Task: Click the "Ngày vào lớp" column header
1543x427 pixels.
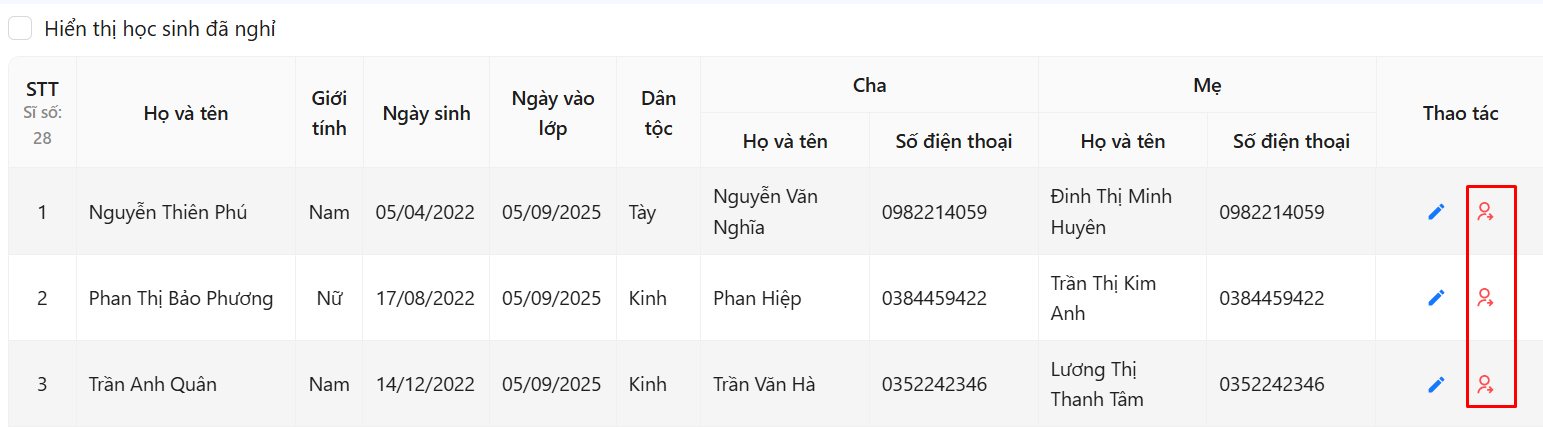Action: (553, 113)
